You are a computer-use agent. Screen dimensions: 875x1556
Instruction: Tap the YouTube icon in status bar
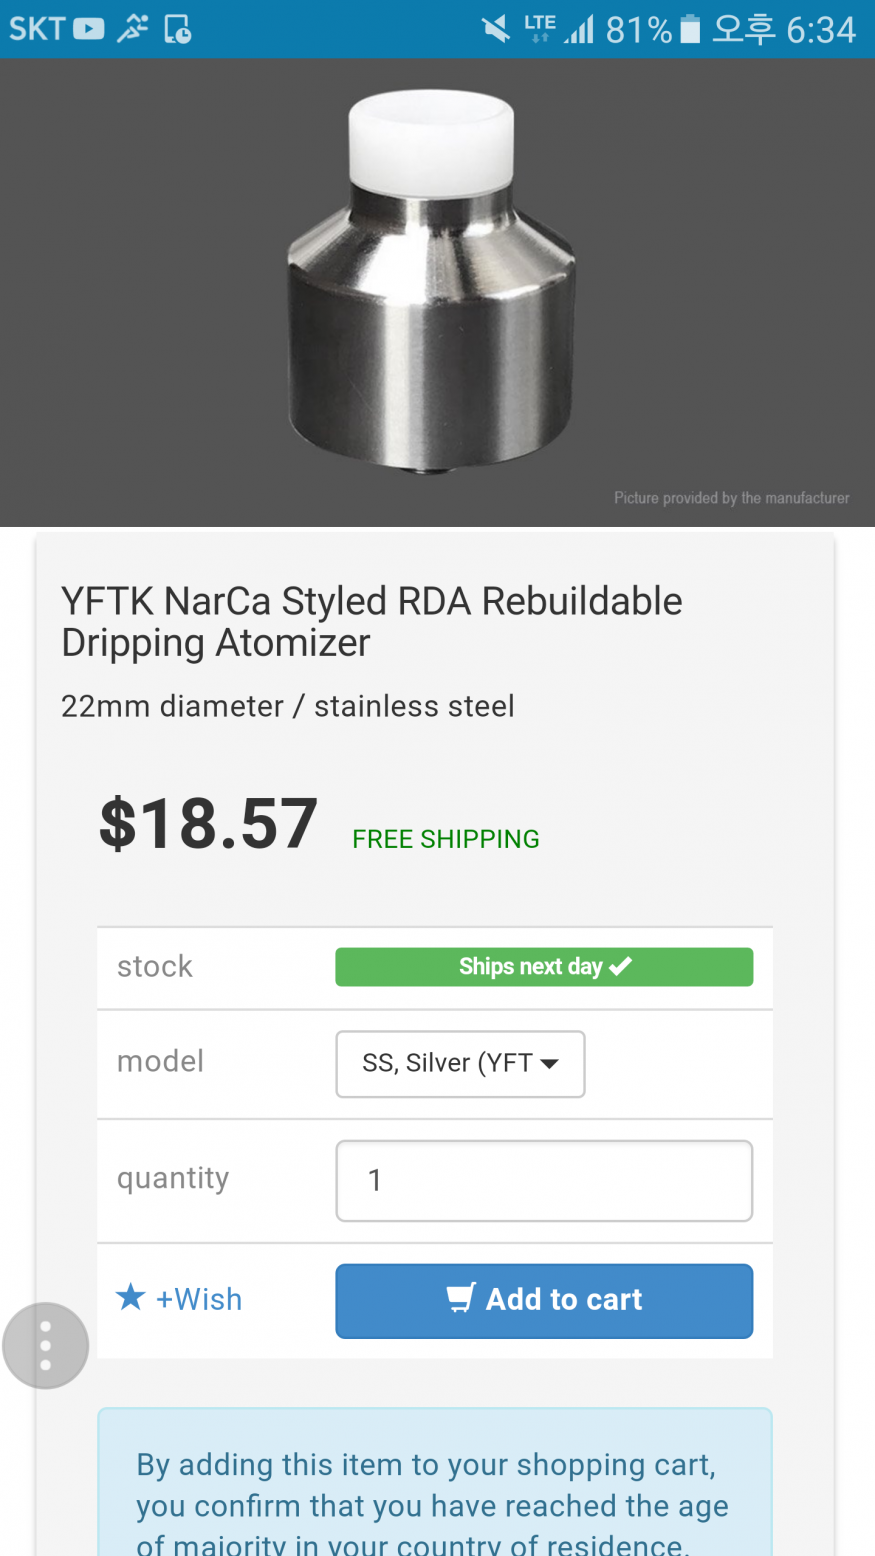[88, 29]
